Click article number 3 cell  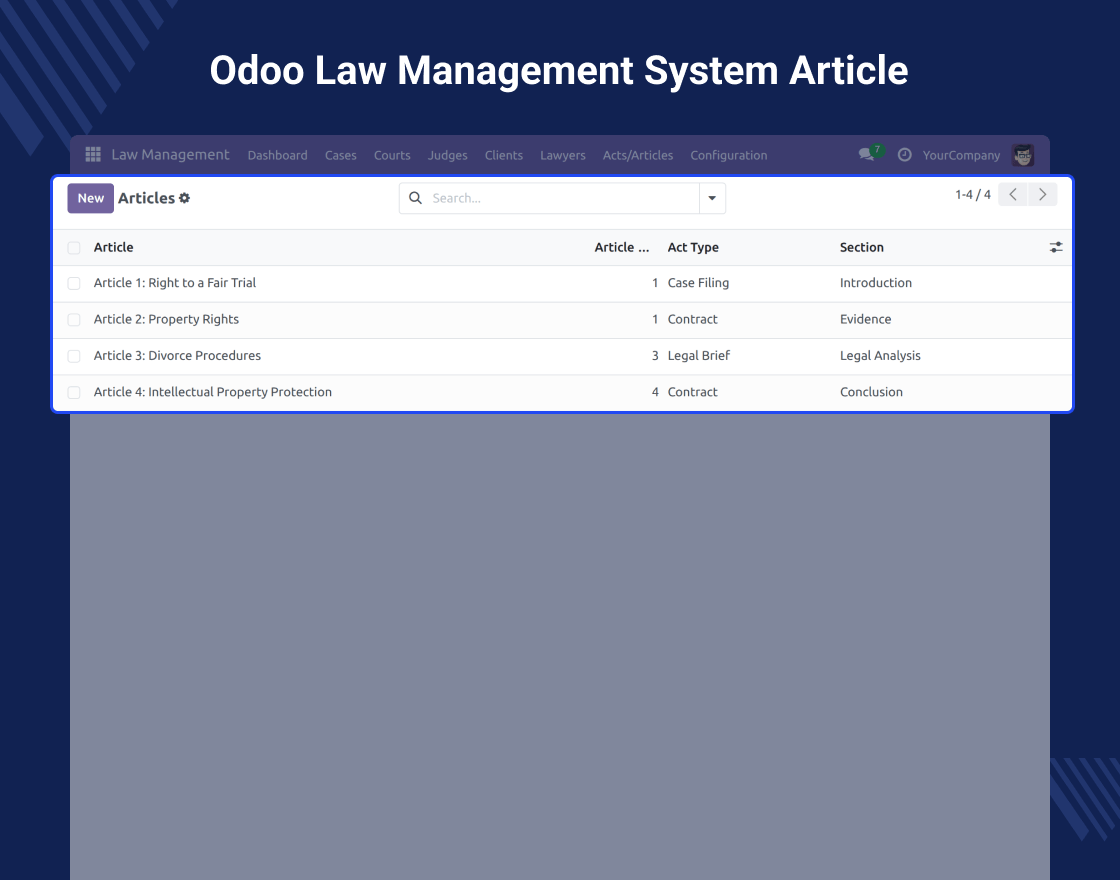click(x=655, y=356)
